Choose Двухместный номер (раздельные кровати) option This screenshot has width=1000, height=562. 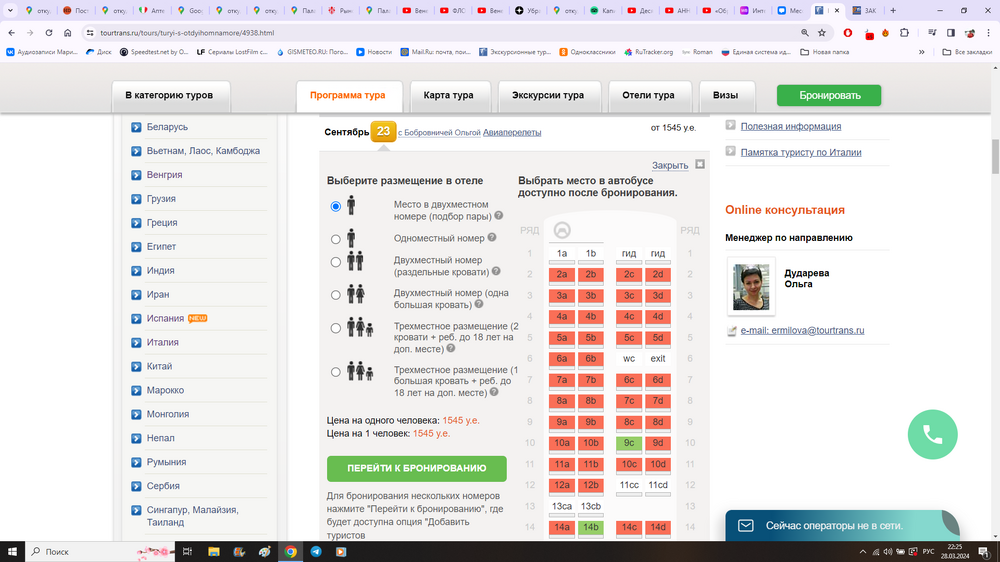point(336,263)
